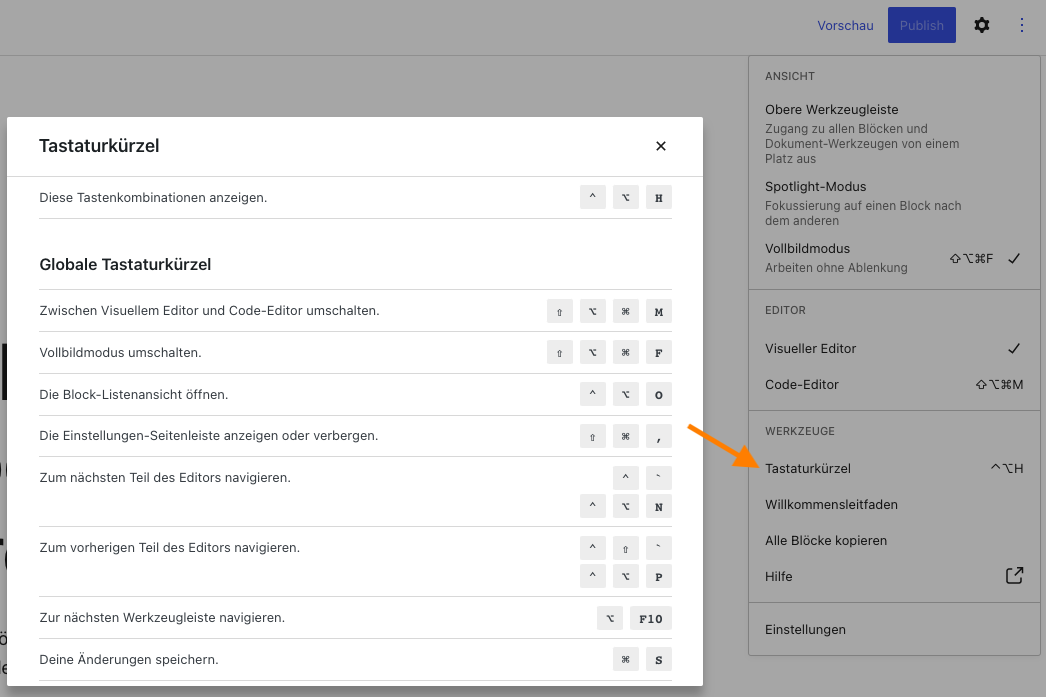Image resolution: width=1046 pixels, height=697 pixels.
Task: Click the ANSICHT section label
Action: tap(790, 76)
